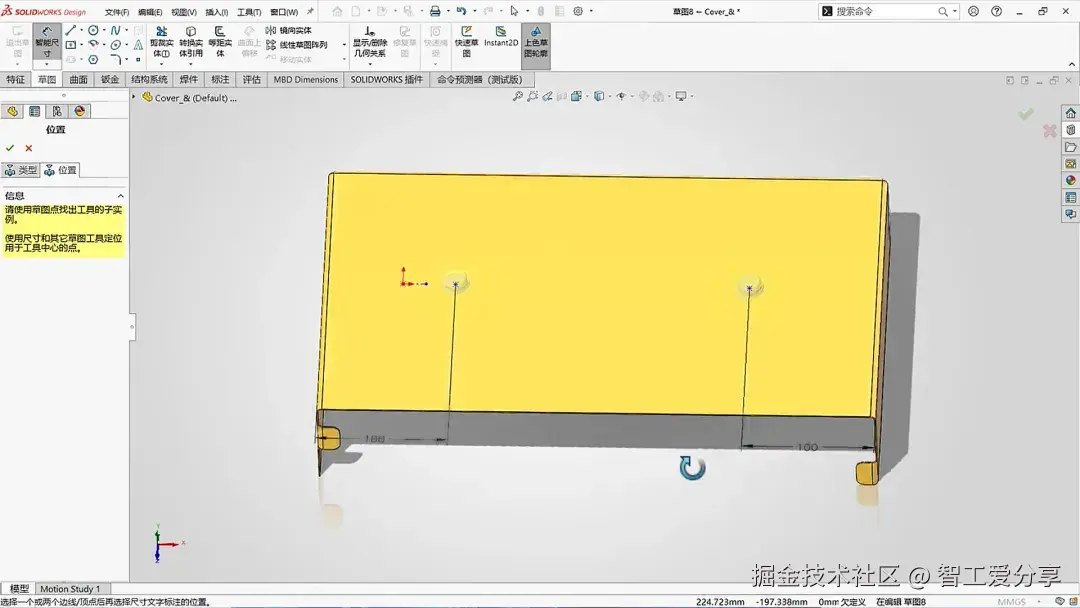Click the Help question mark icon
The width and height of the screenshot is (1080, 608).
[996, 11]
